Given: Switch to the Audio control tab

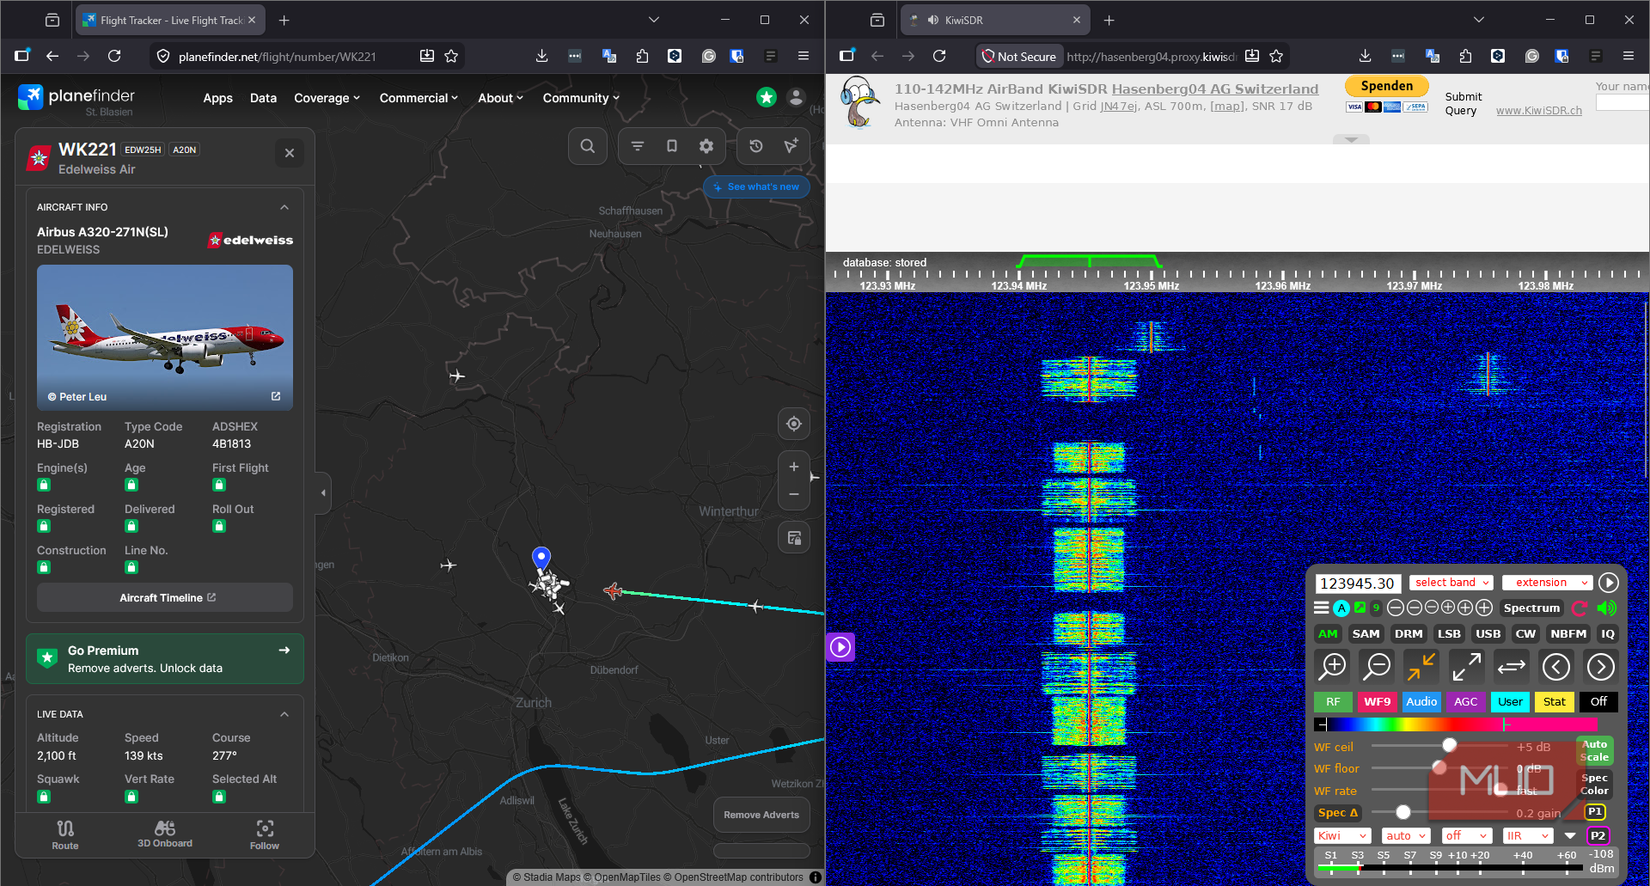Looking at the screenshot, I should pyautogui.click(x=1421, y=702).
